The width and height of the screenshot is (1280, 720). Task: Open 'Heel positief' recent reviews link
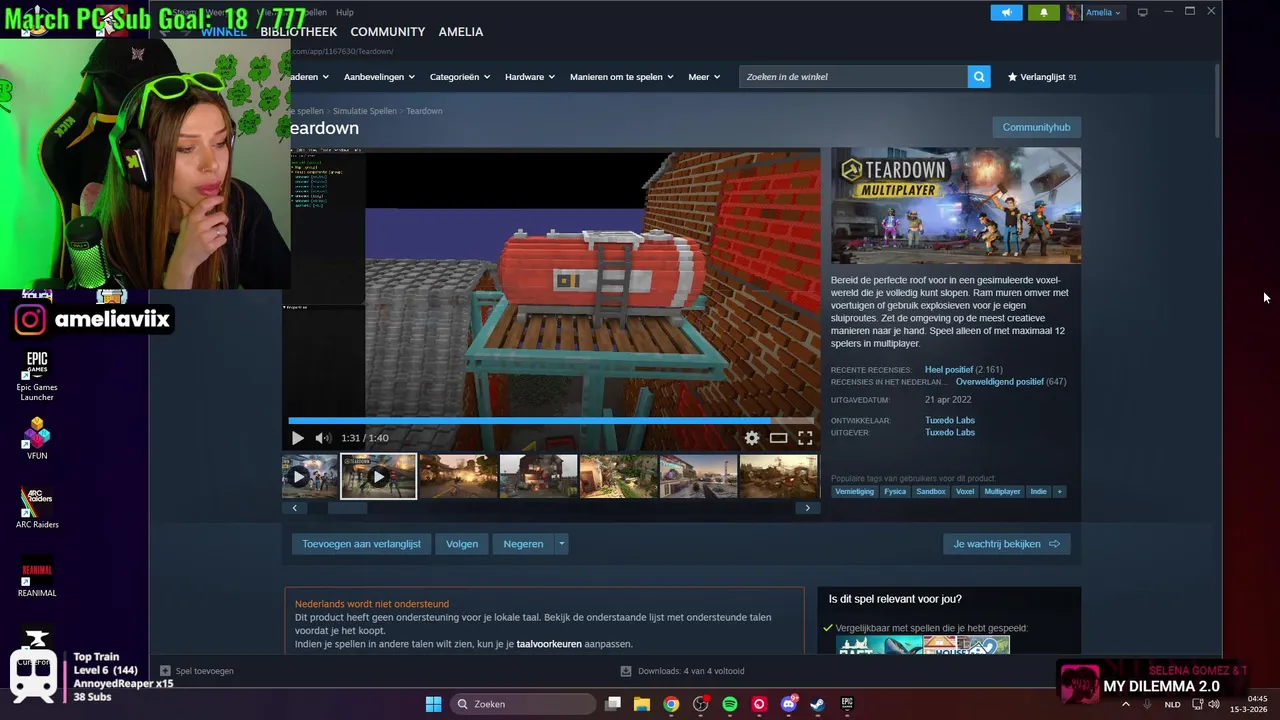pyautogui.click(x=949, y=370)
